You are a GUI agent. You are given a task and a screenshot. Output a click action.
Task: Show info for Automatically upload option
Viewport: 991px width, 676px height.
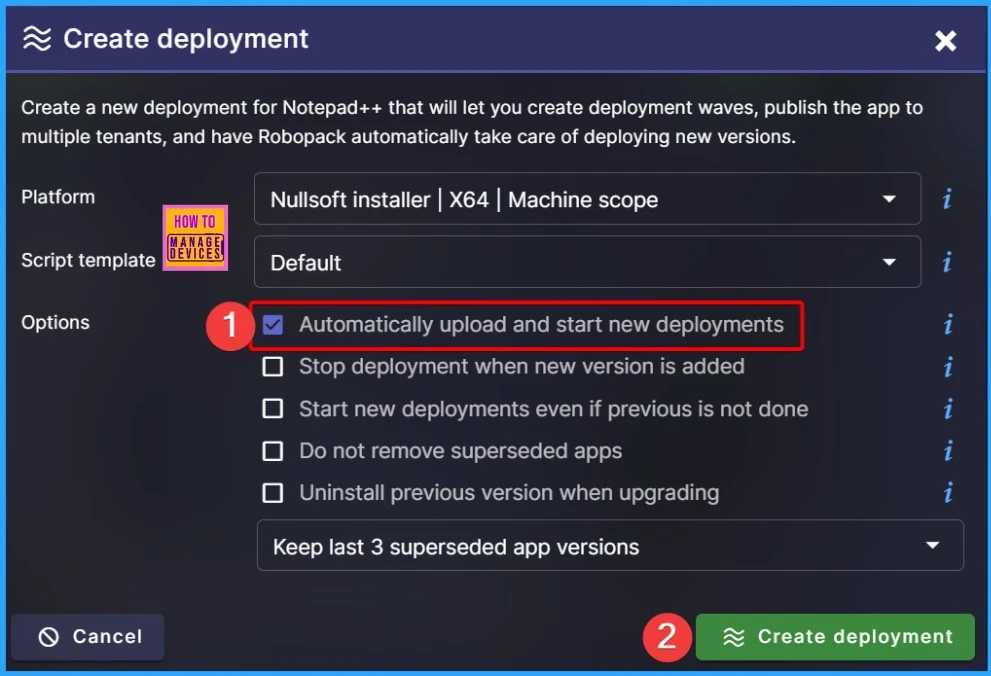pos(948,325)
